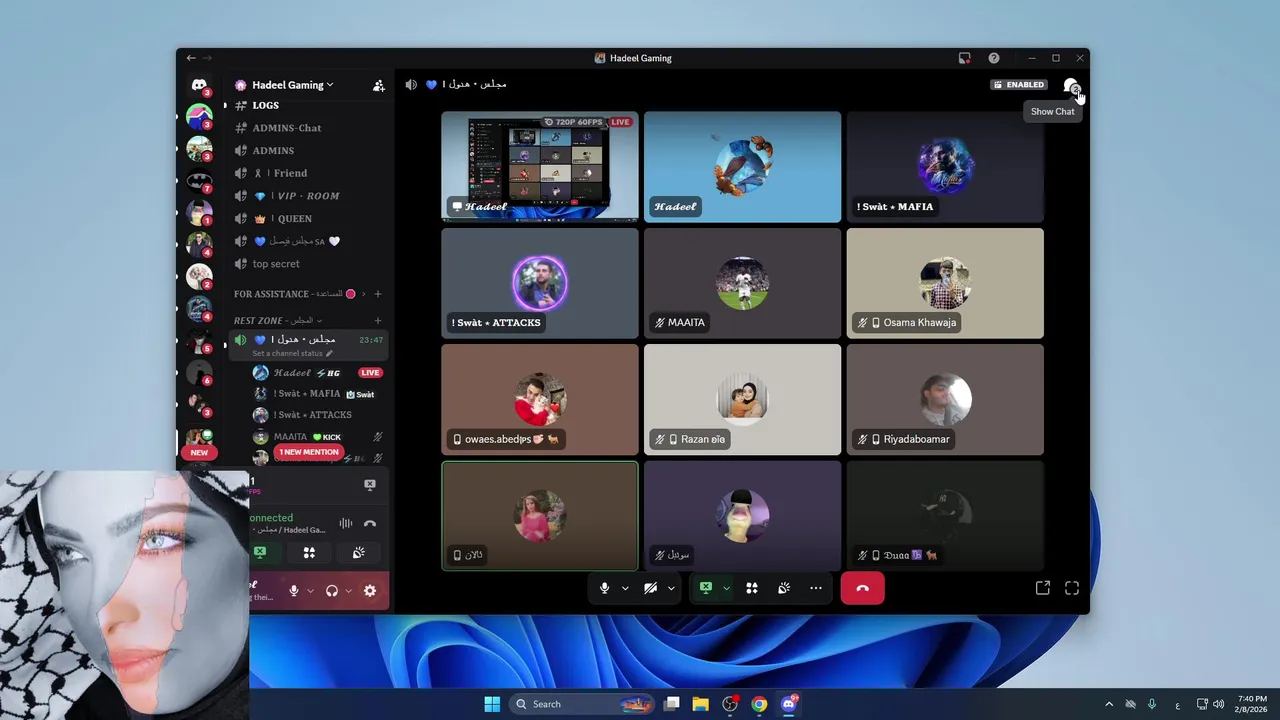The height and width of the screenshot is (720, 1280).
Task: Expand input device arrow in user panel
Action: pos(310,591)
